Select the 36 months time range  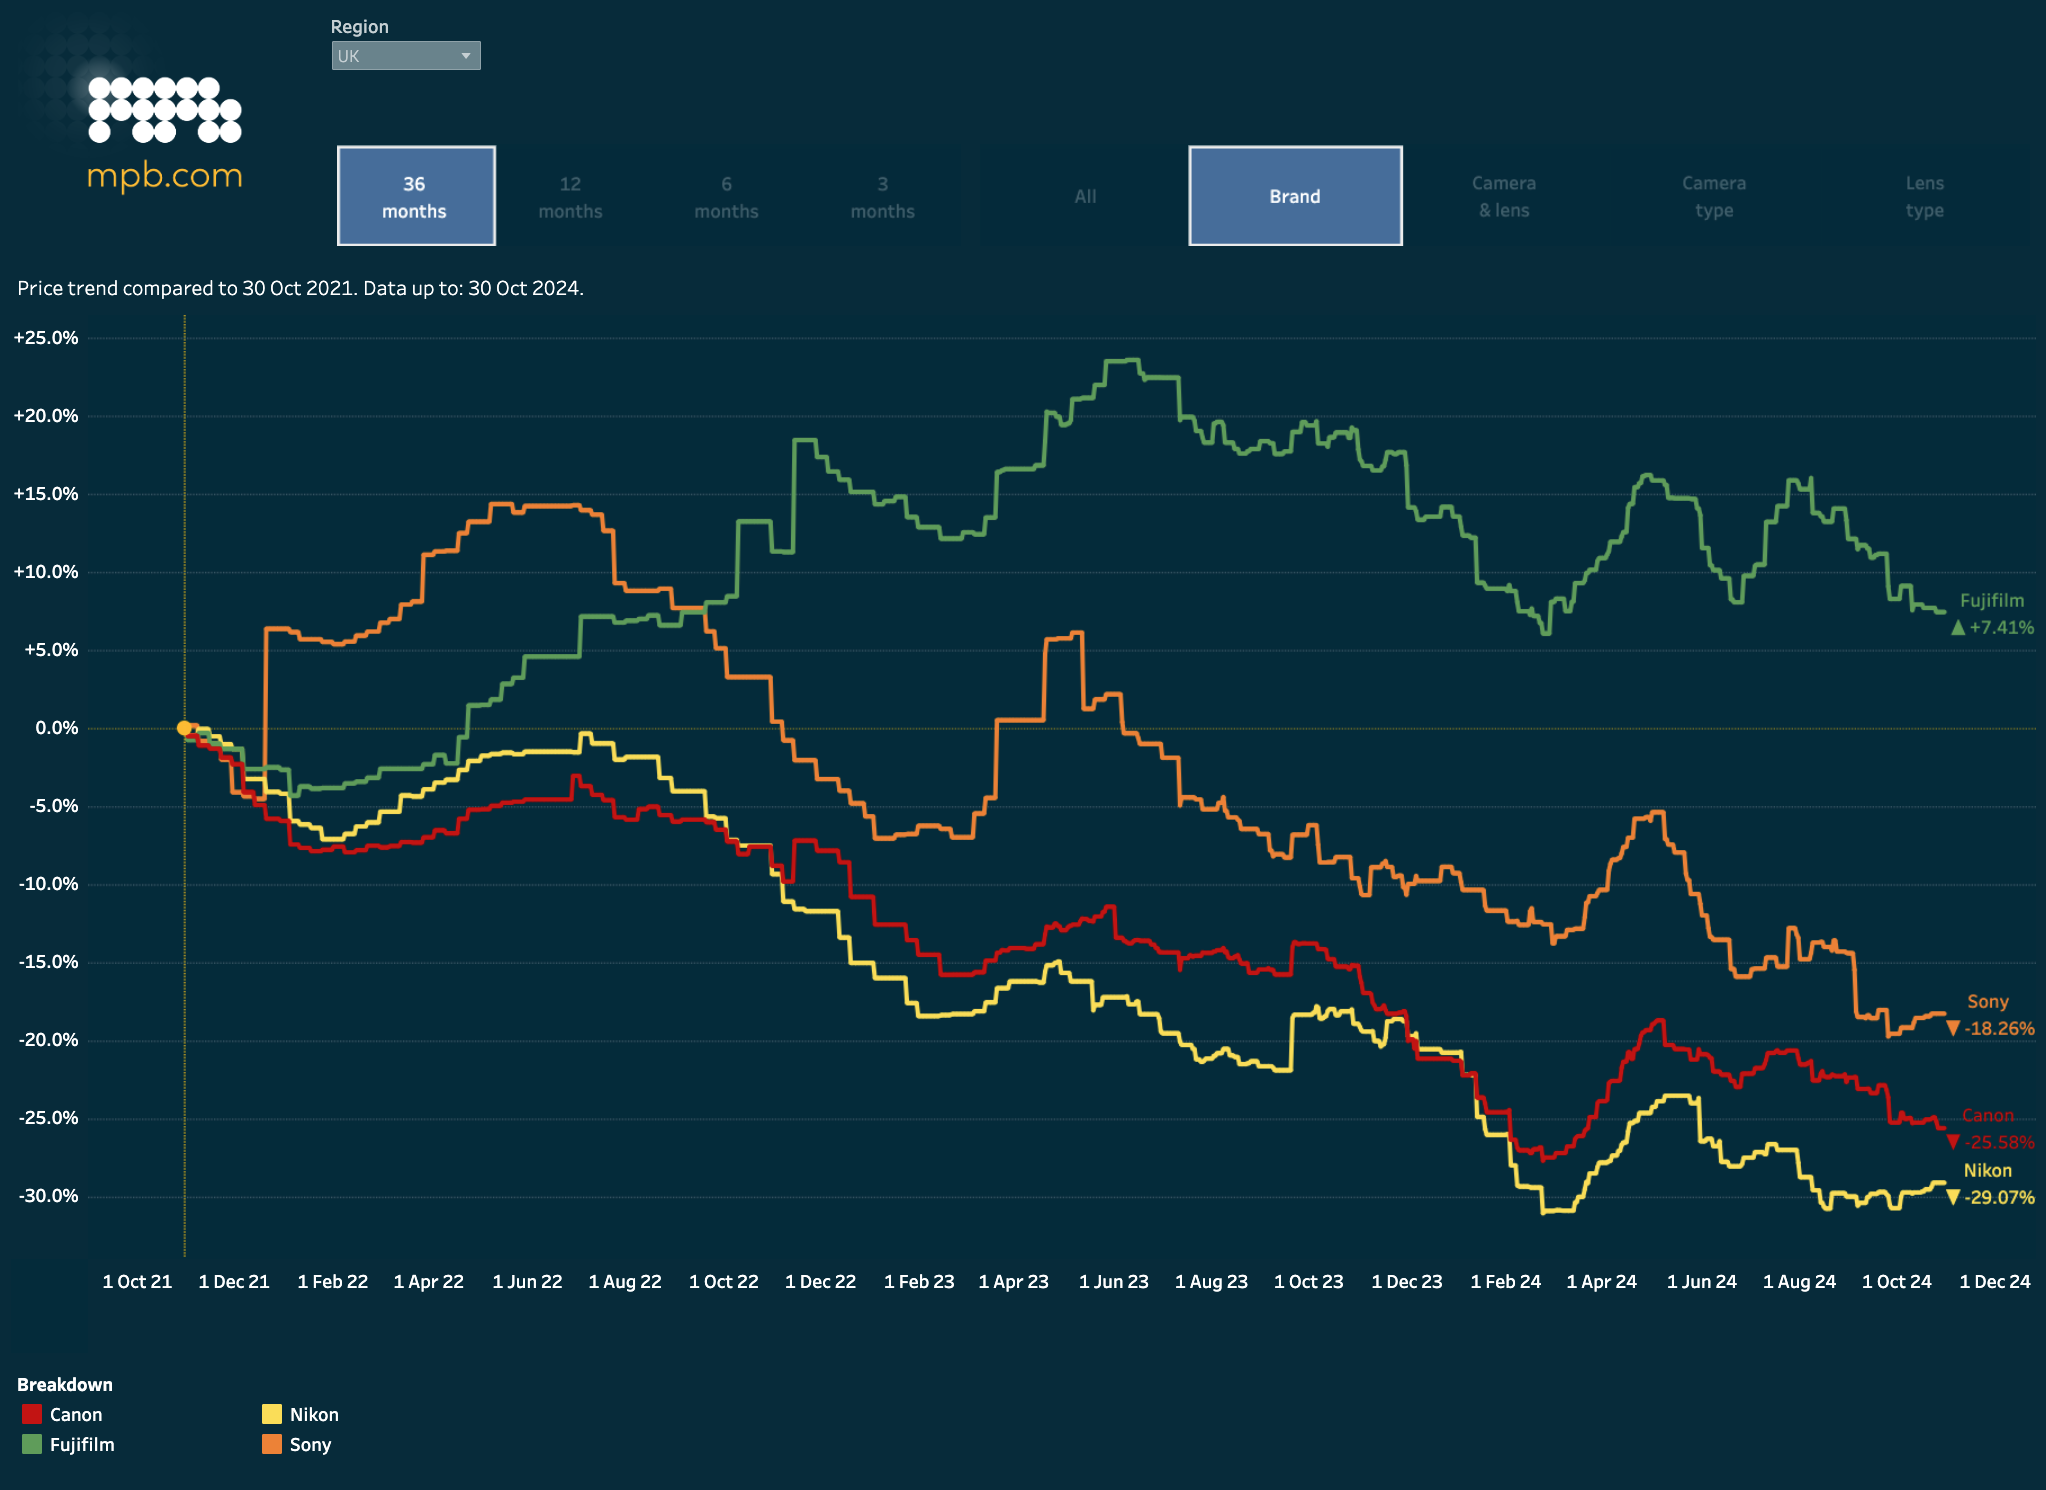coord(416,196)
